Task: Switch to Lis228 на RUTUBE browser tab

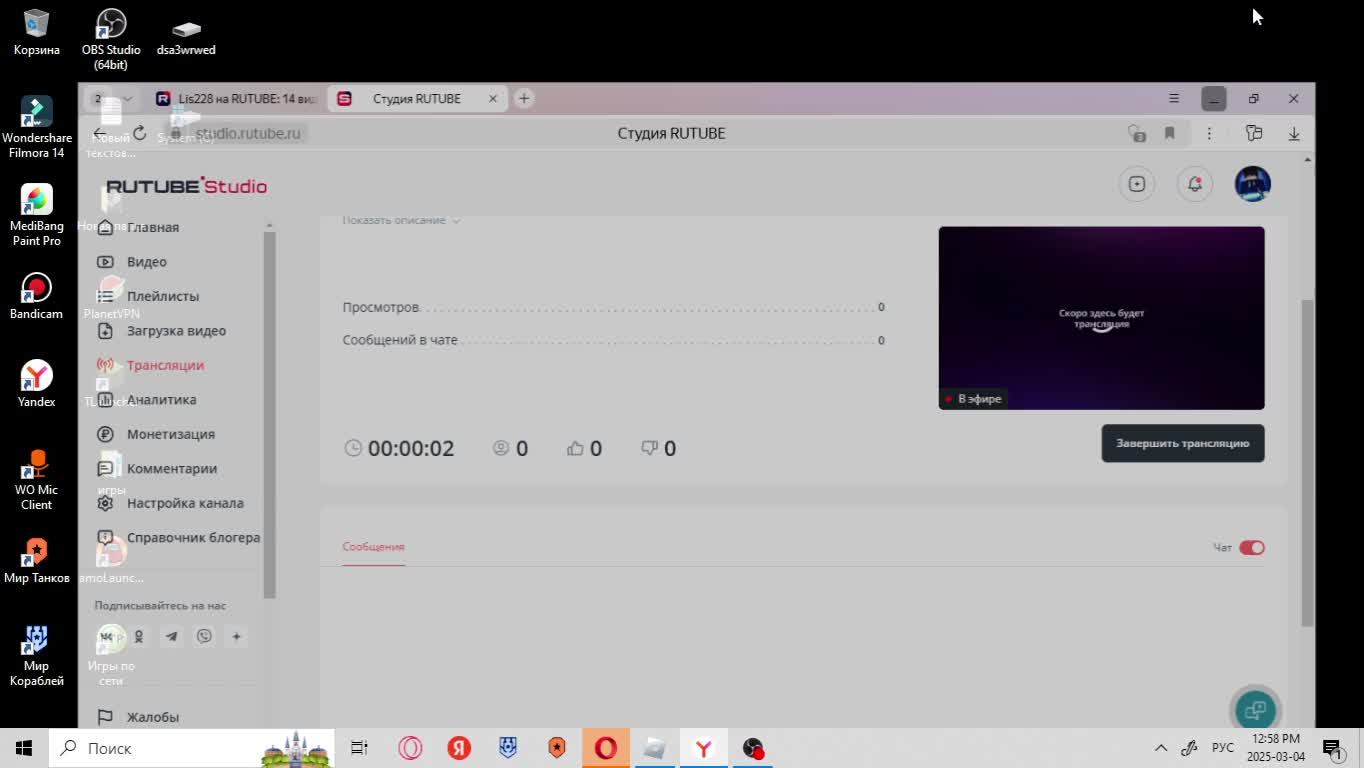Action: coord(236,99)
